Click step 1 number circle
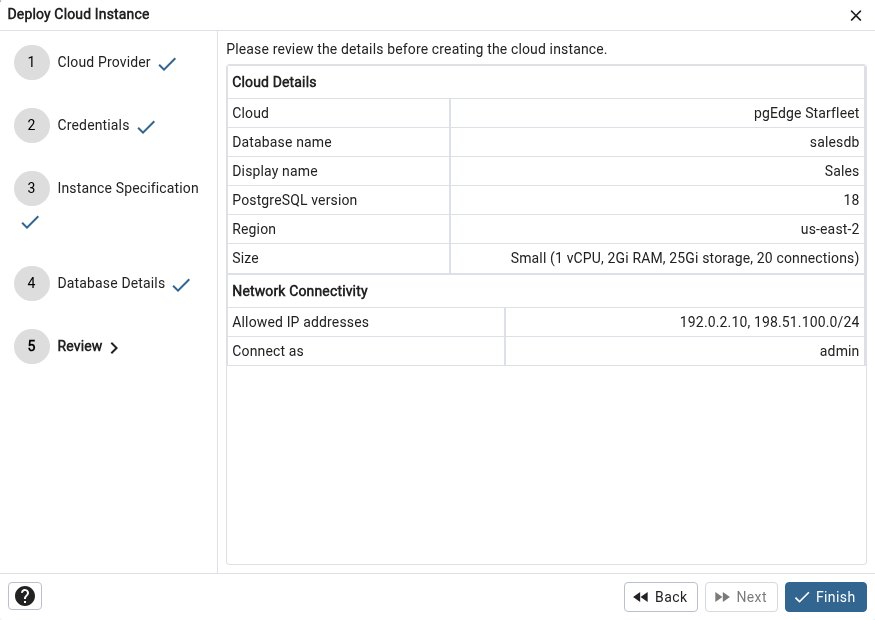Screen dimensions: 875x620 click(31, 62)
